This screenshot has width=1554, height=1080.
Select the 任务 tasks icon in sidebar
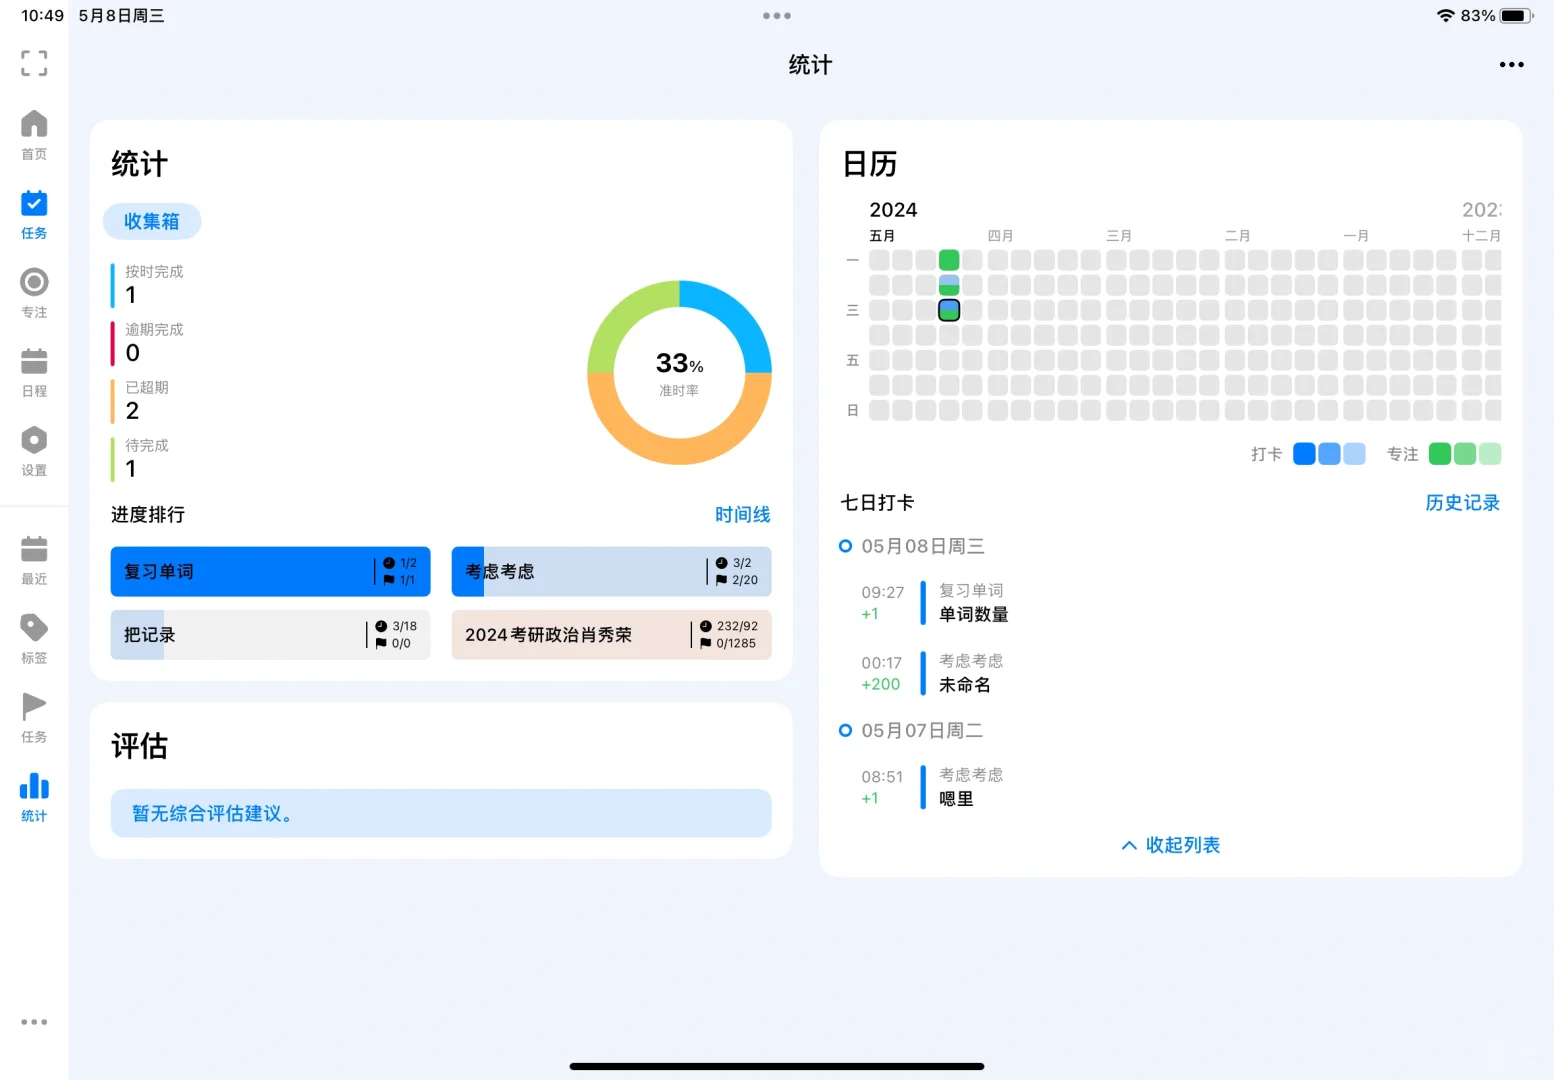click(34, 212)
